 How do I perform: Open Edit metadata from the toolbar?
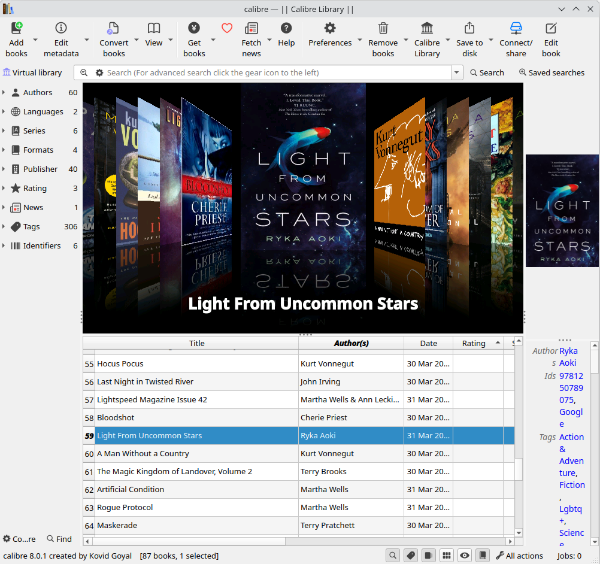click(61, 29)
